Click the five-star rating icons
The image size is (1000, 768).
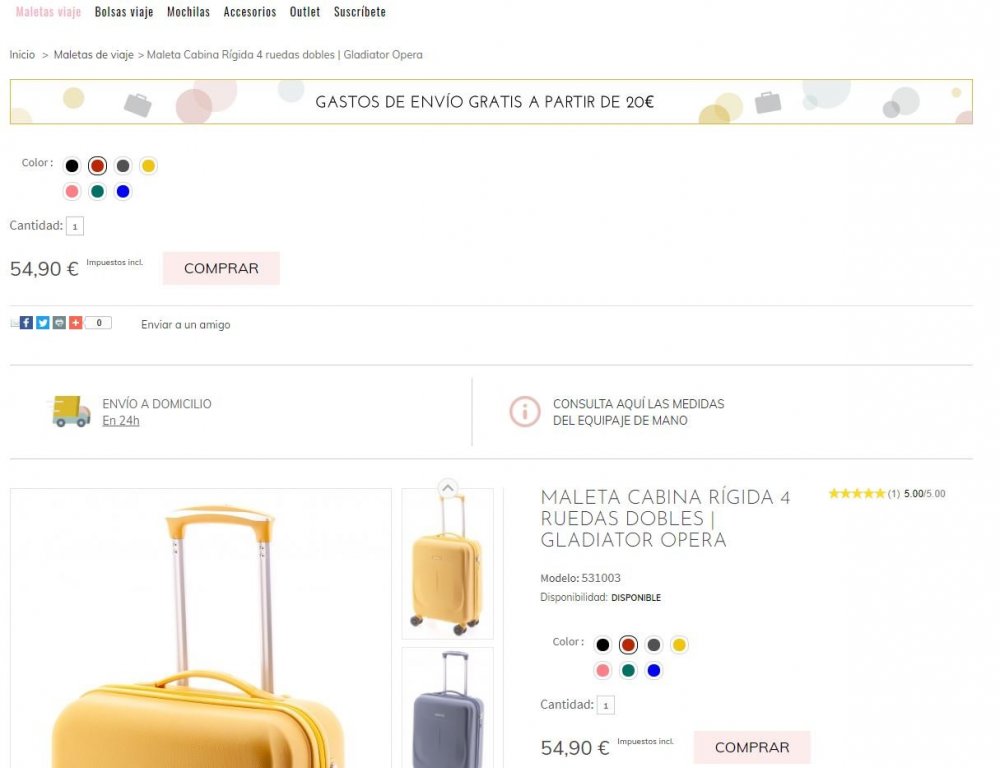click(x=856, y=494)
